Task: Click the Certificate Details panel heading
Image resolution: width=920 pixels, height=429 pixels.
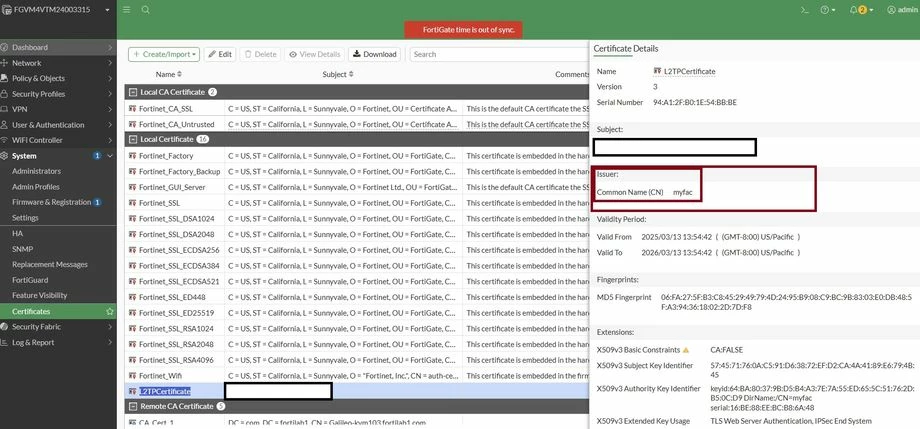Action: point(625,49)
